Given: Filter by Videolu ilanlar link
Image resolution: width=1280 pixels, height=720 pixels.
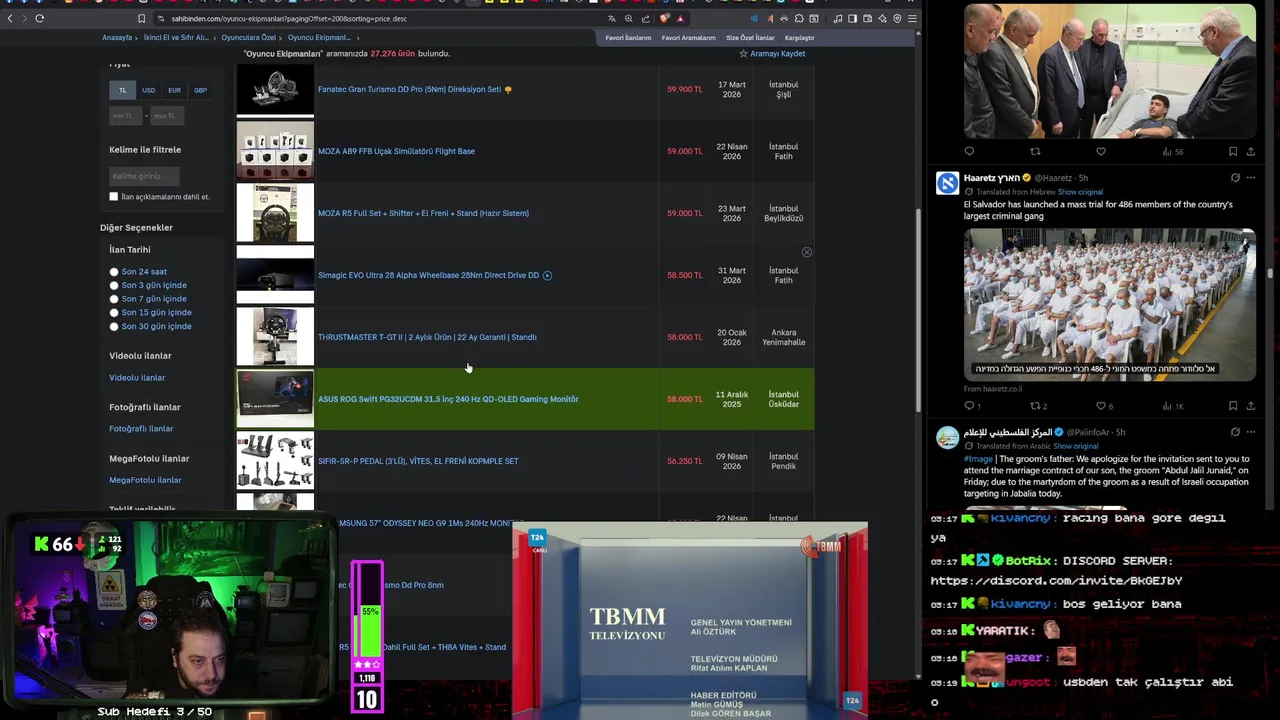Looking at the screenshot, I should pos(137,377).
